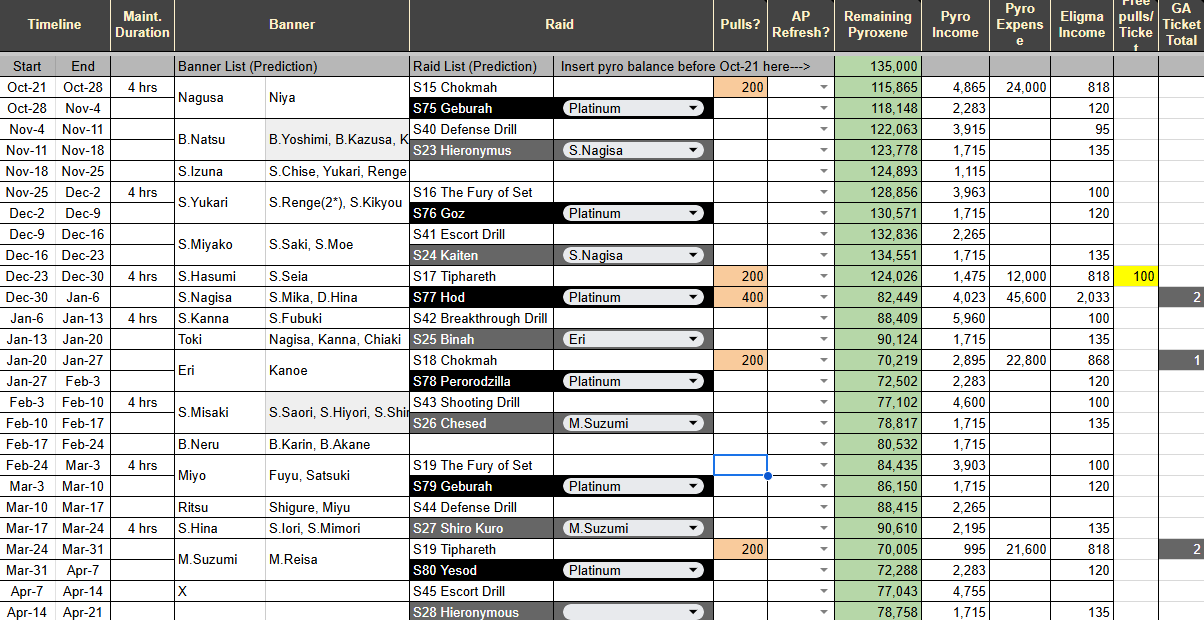
Task: Open AP Refresh dropdown arrow in S45 Escort Drill row
Action: [x=824, y=591]
